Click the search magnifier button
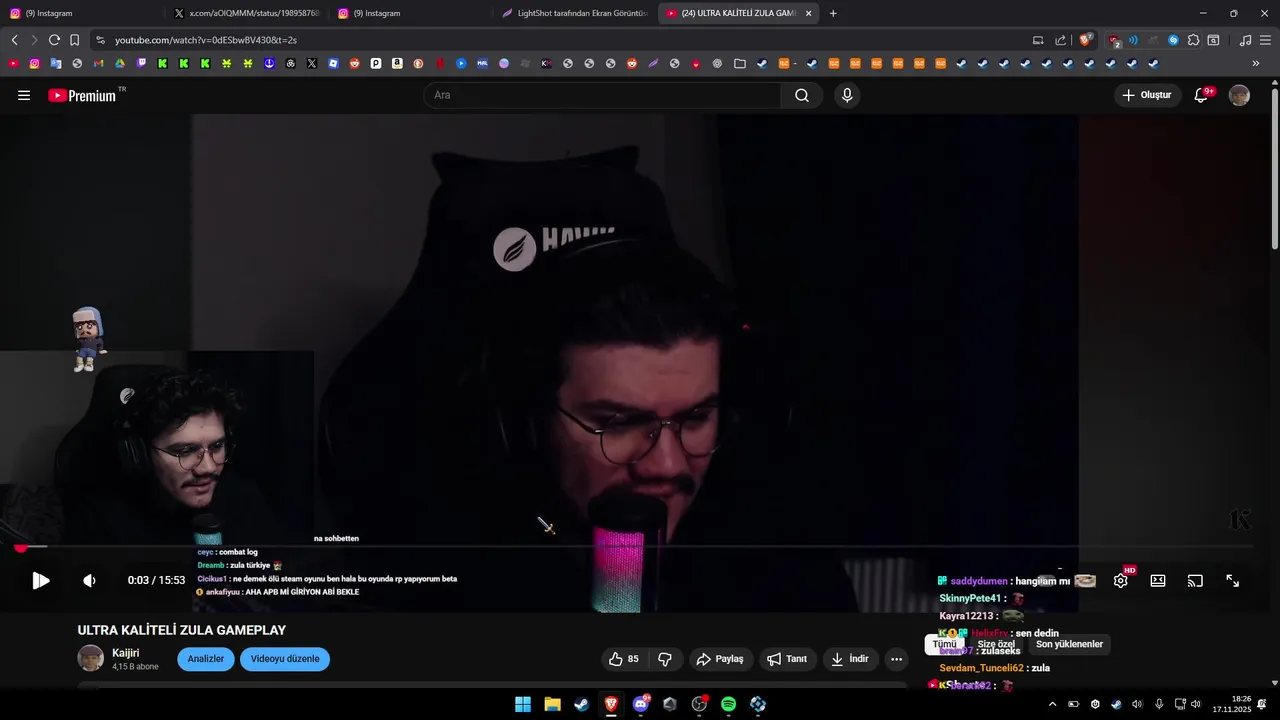 (x=802, y=95)
